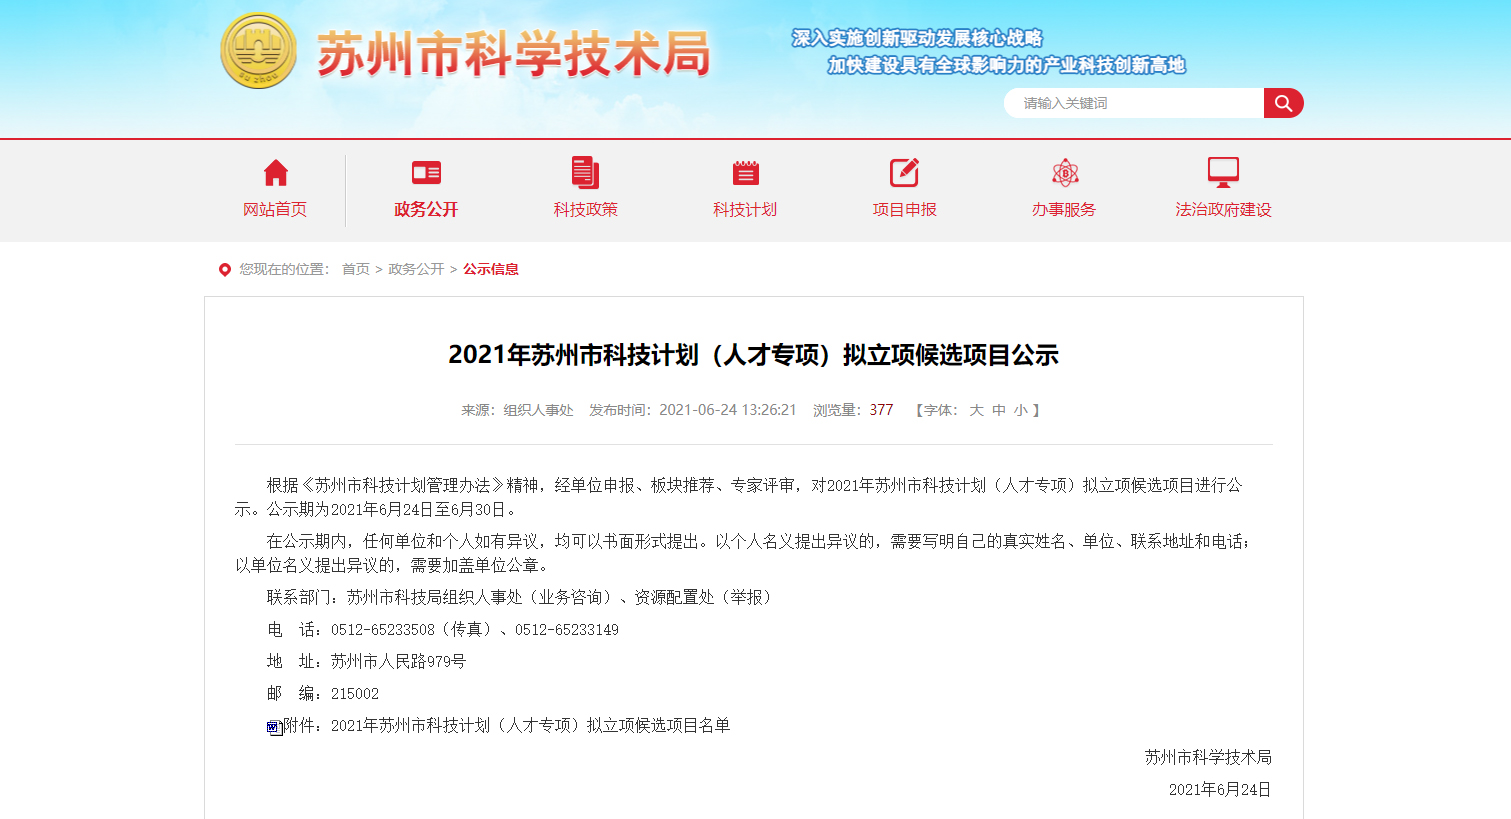Click the 联系部门 line in the article
1511x819 pixels.
[x=520, y=597]
